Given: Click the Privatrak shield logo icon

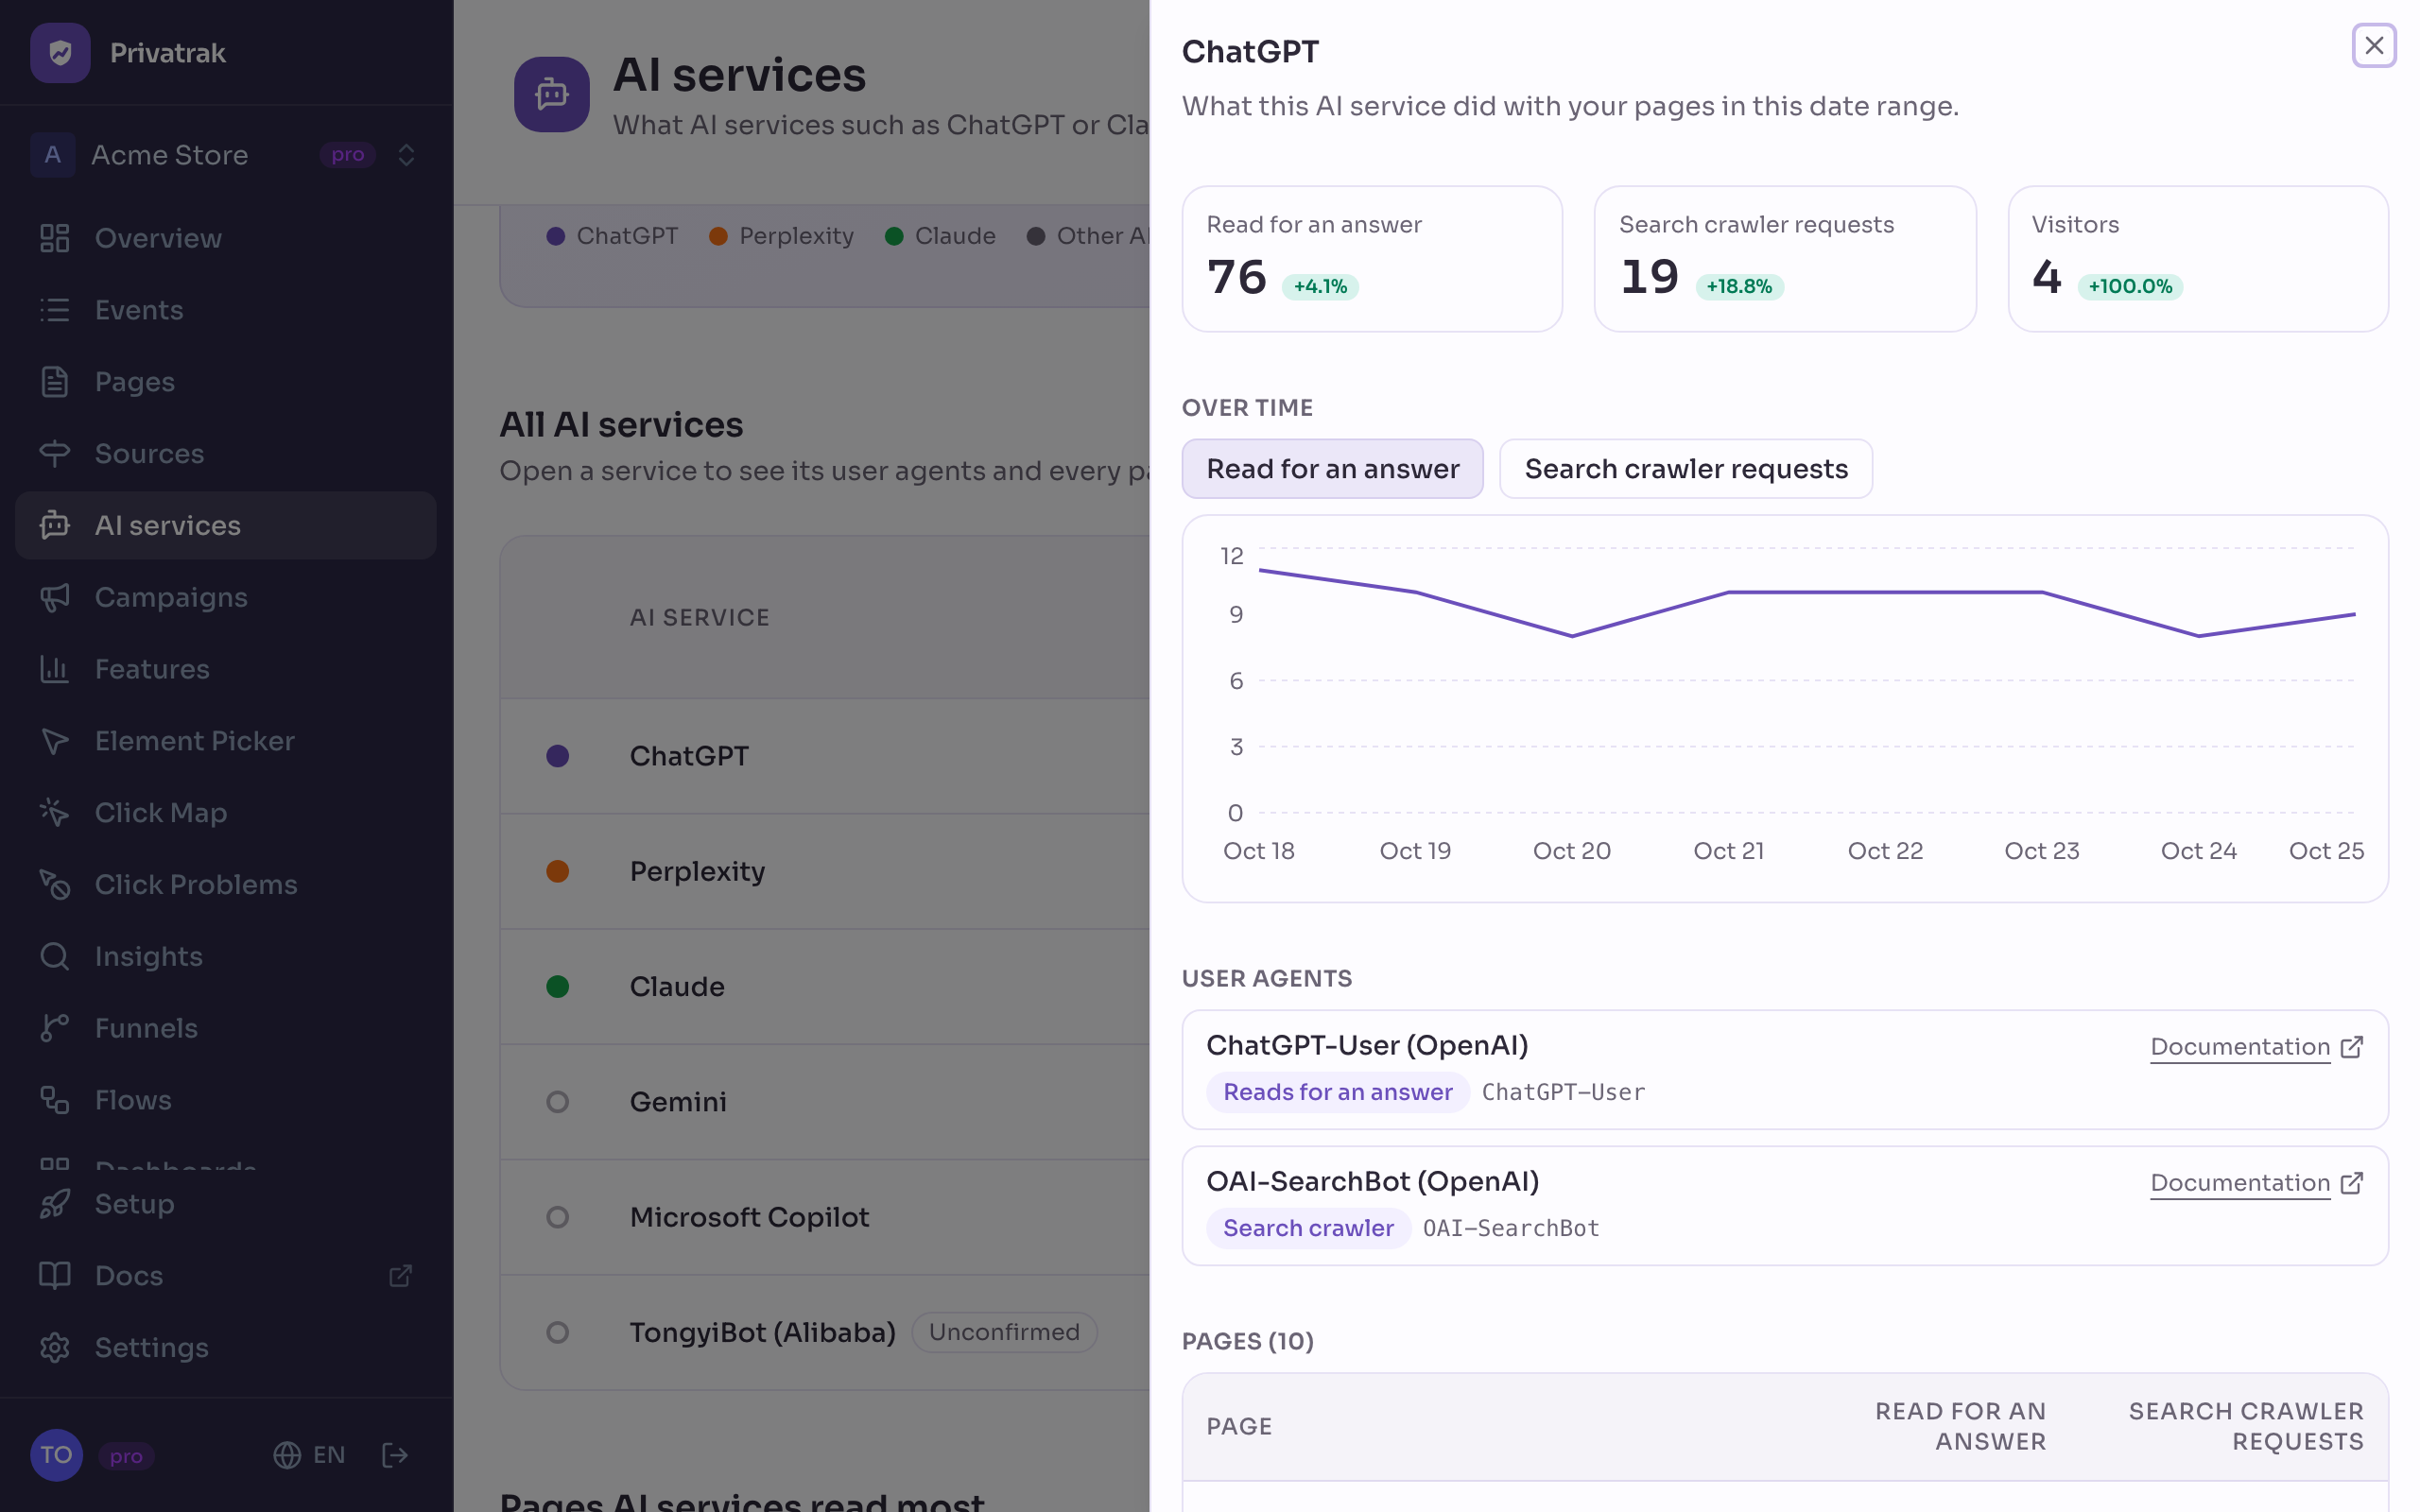Looking at the screenshot, I should tap(60, 53).
